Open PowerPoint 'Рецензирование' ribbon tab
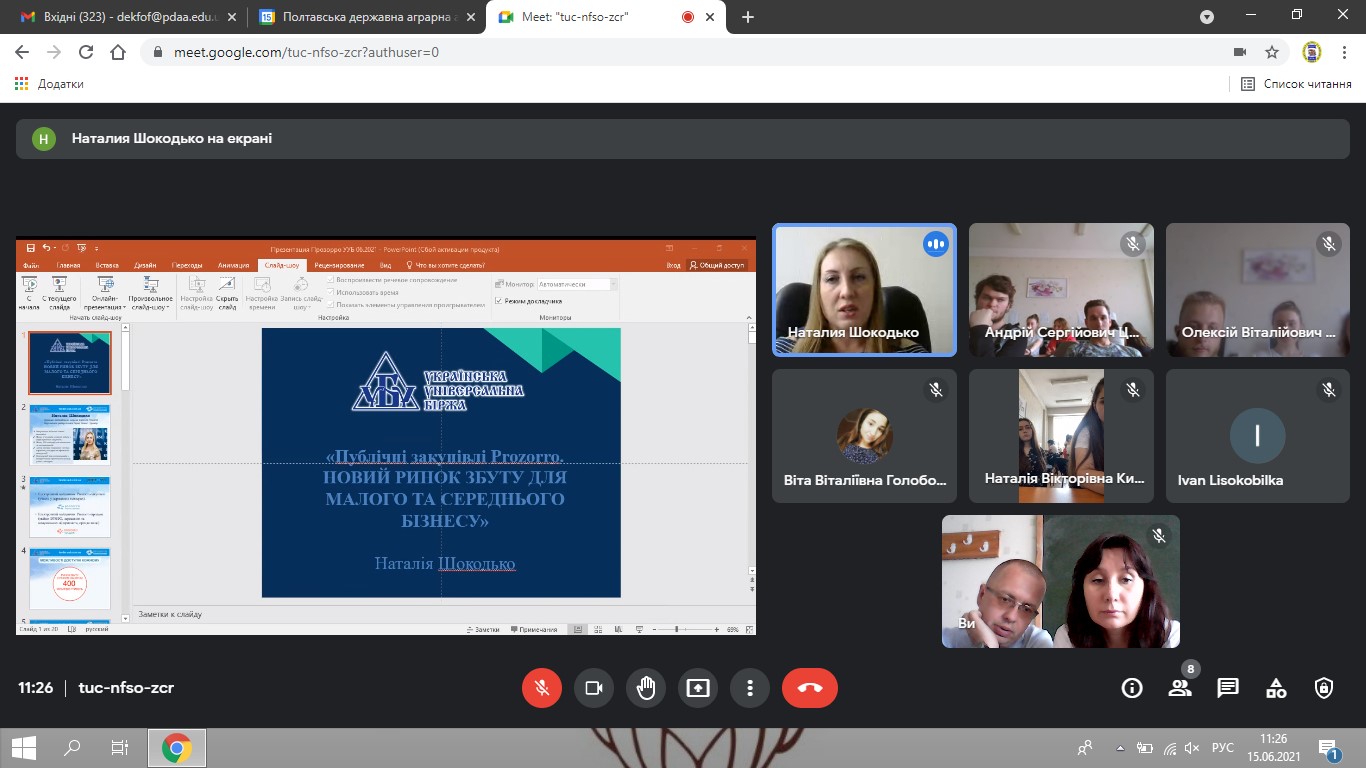Image resolution: width=1366 pixels, height=768 pixels. coord(339,265)
